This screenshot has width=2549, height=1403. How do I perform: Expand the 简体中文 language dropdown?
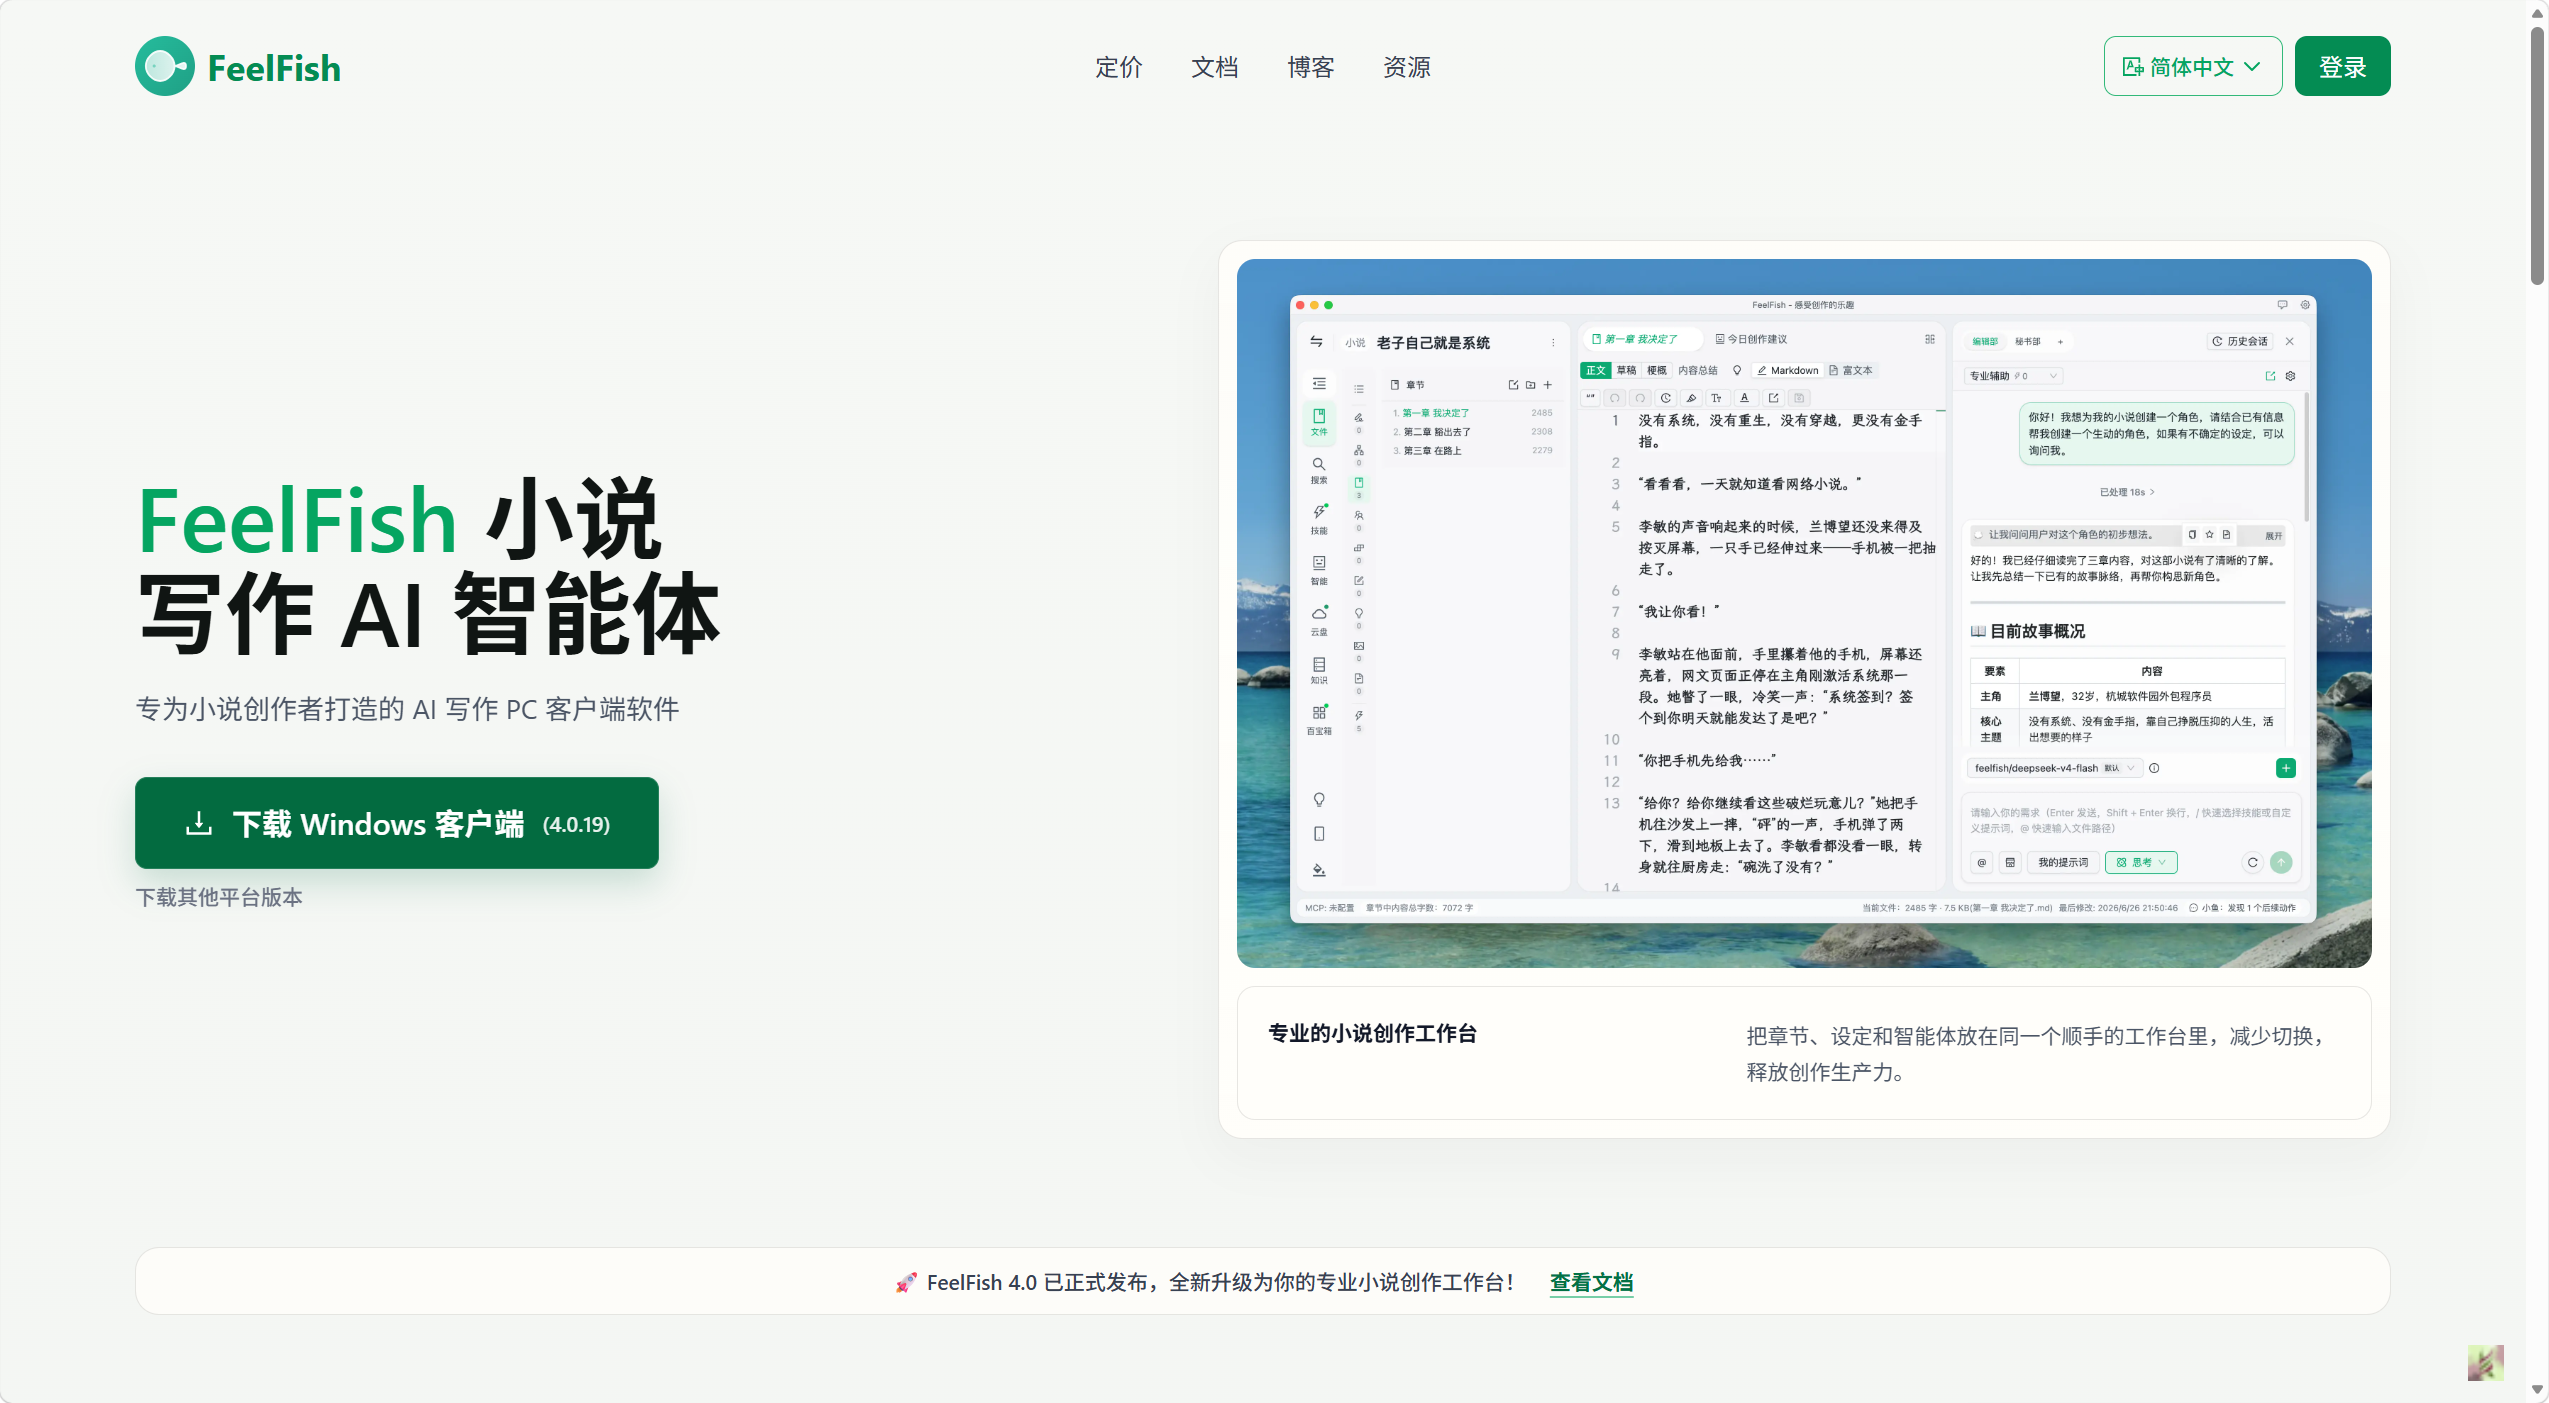2192,66
